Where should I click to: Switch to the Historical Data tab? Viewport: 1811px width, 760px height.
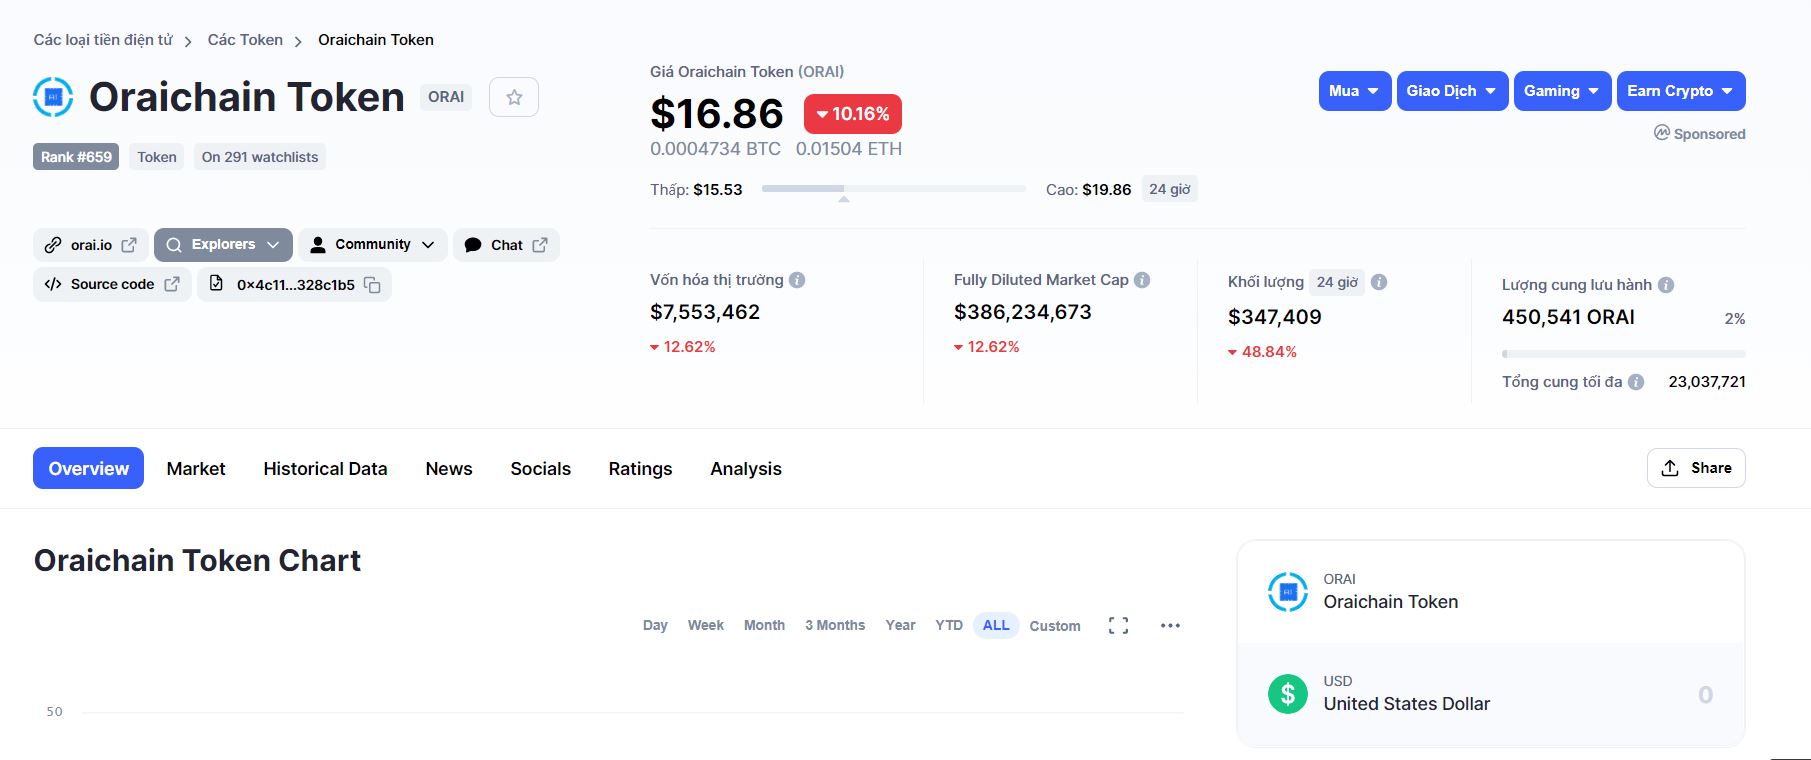325,468
